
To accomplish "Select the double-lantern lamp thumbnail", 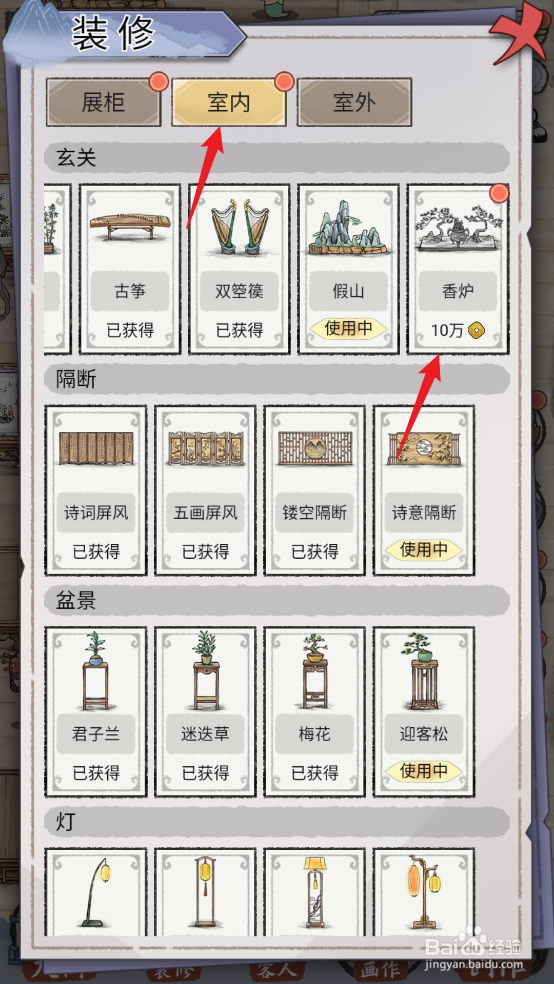I will click(x=423, y=891).
